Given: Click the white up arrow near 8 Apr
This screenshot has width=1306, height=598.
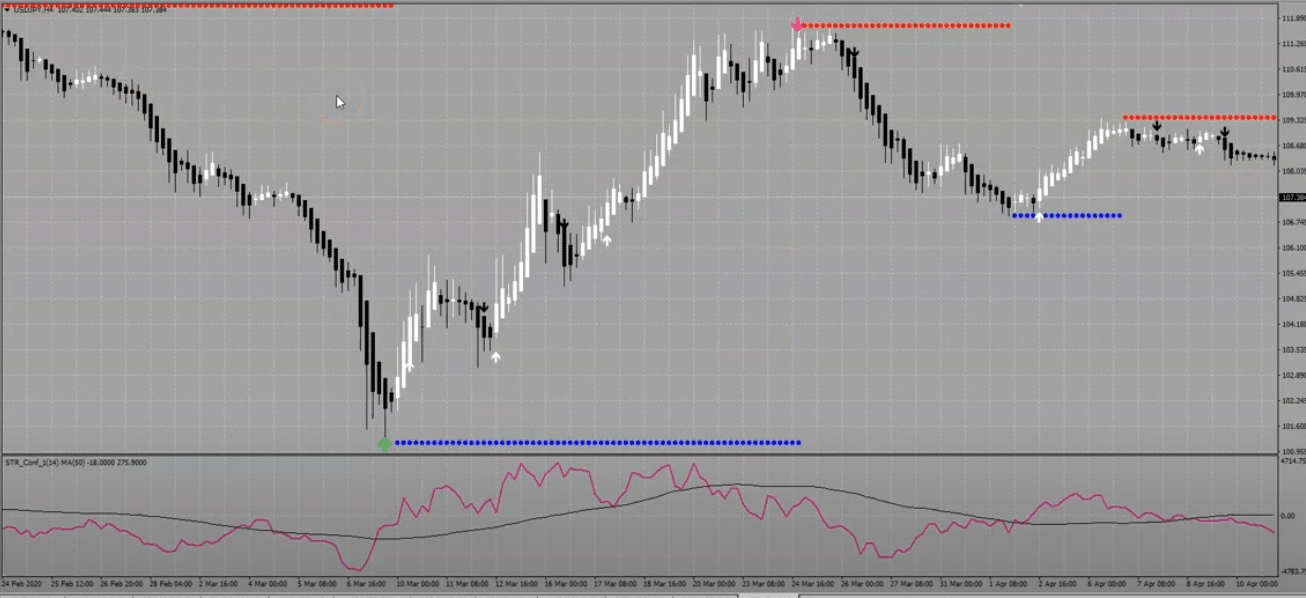Looking at the screenshot, I should pyautogui.click(x=1200, y=150).
